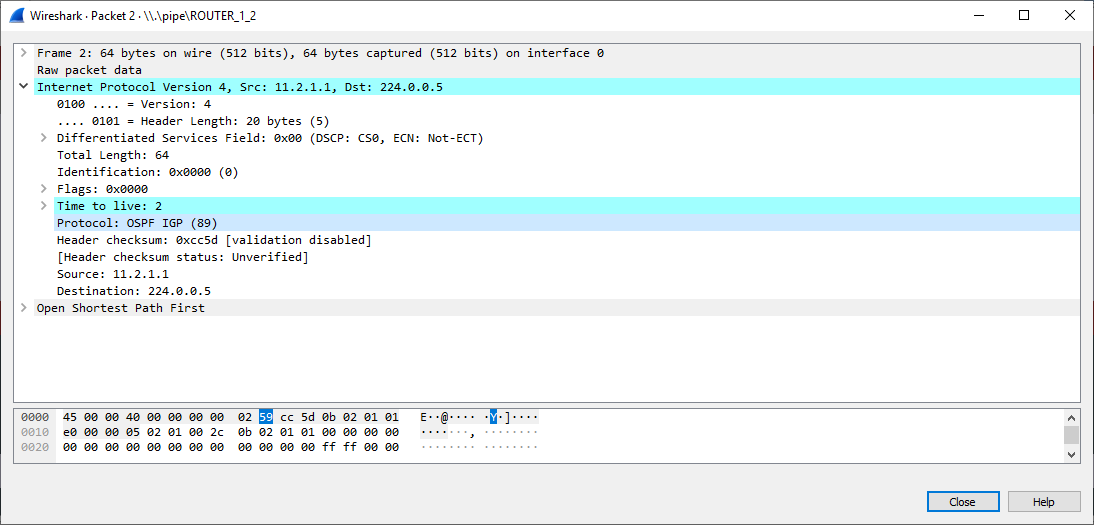Click hex byte 45 at offset 0000
This screenshot has height=525, width=1094.
pos(70,417)
